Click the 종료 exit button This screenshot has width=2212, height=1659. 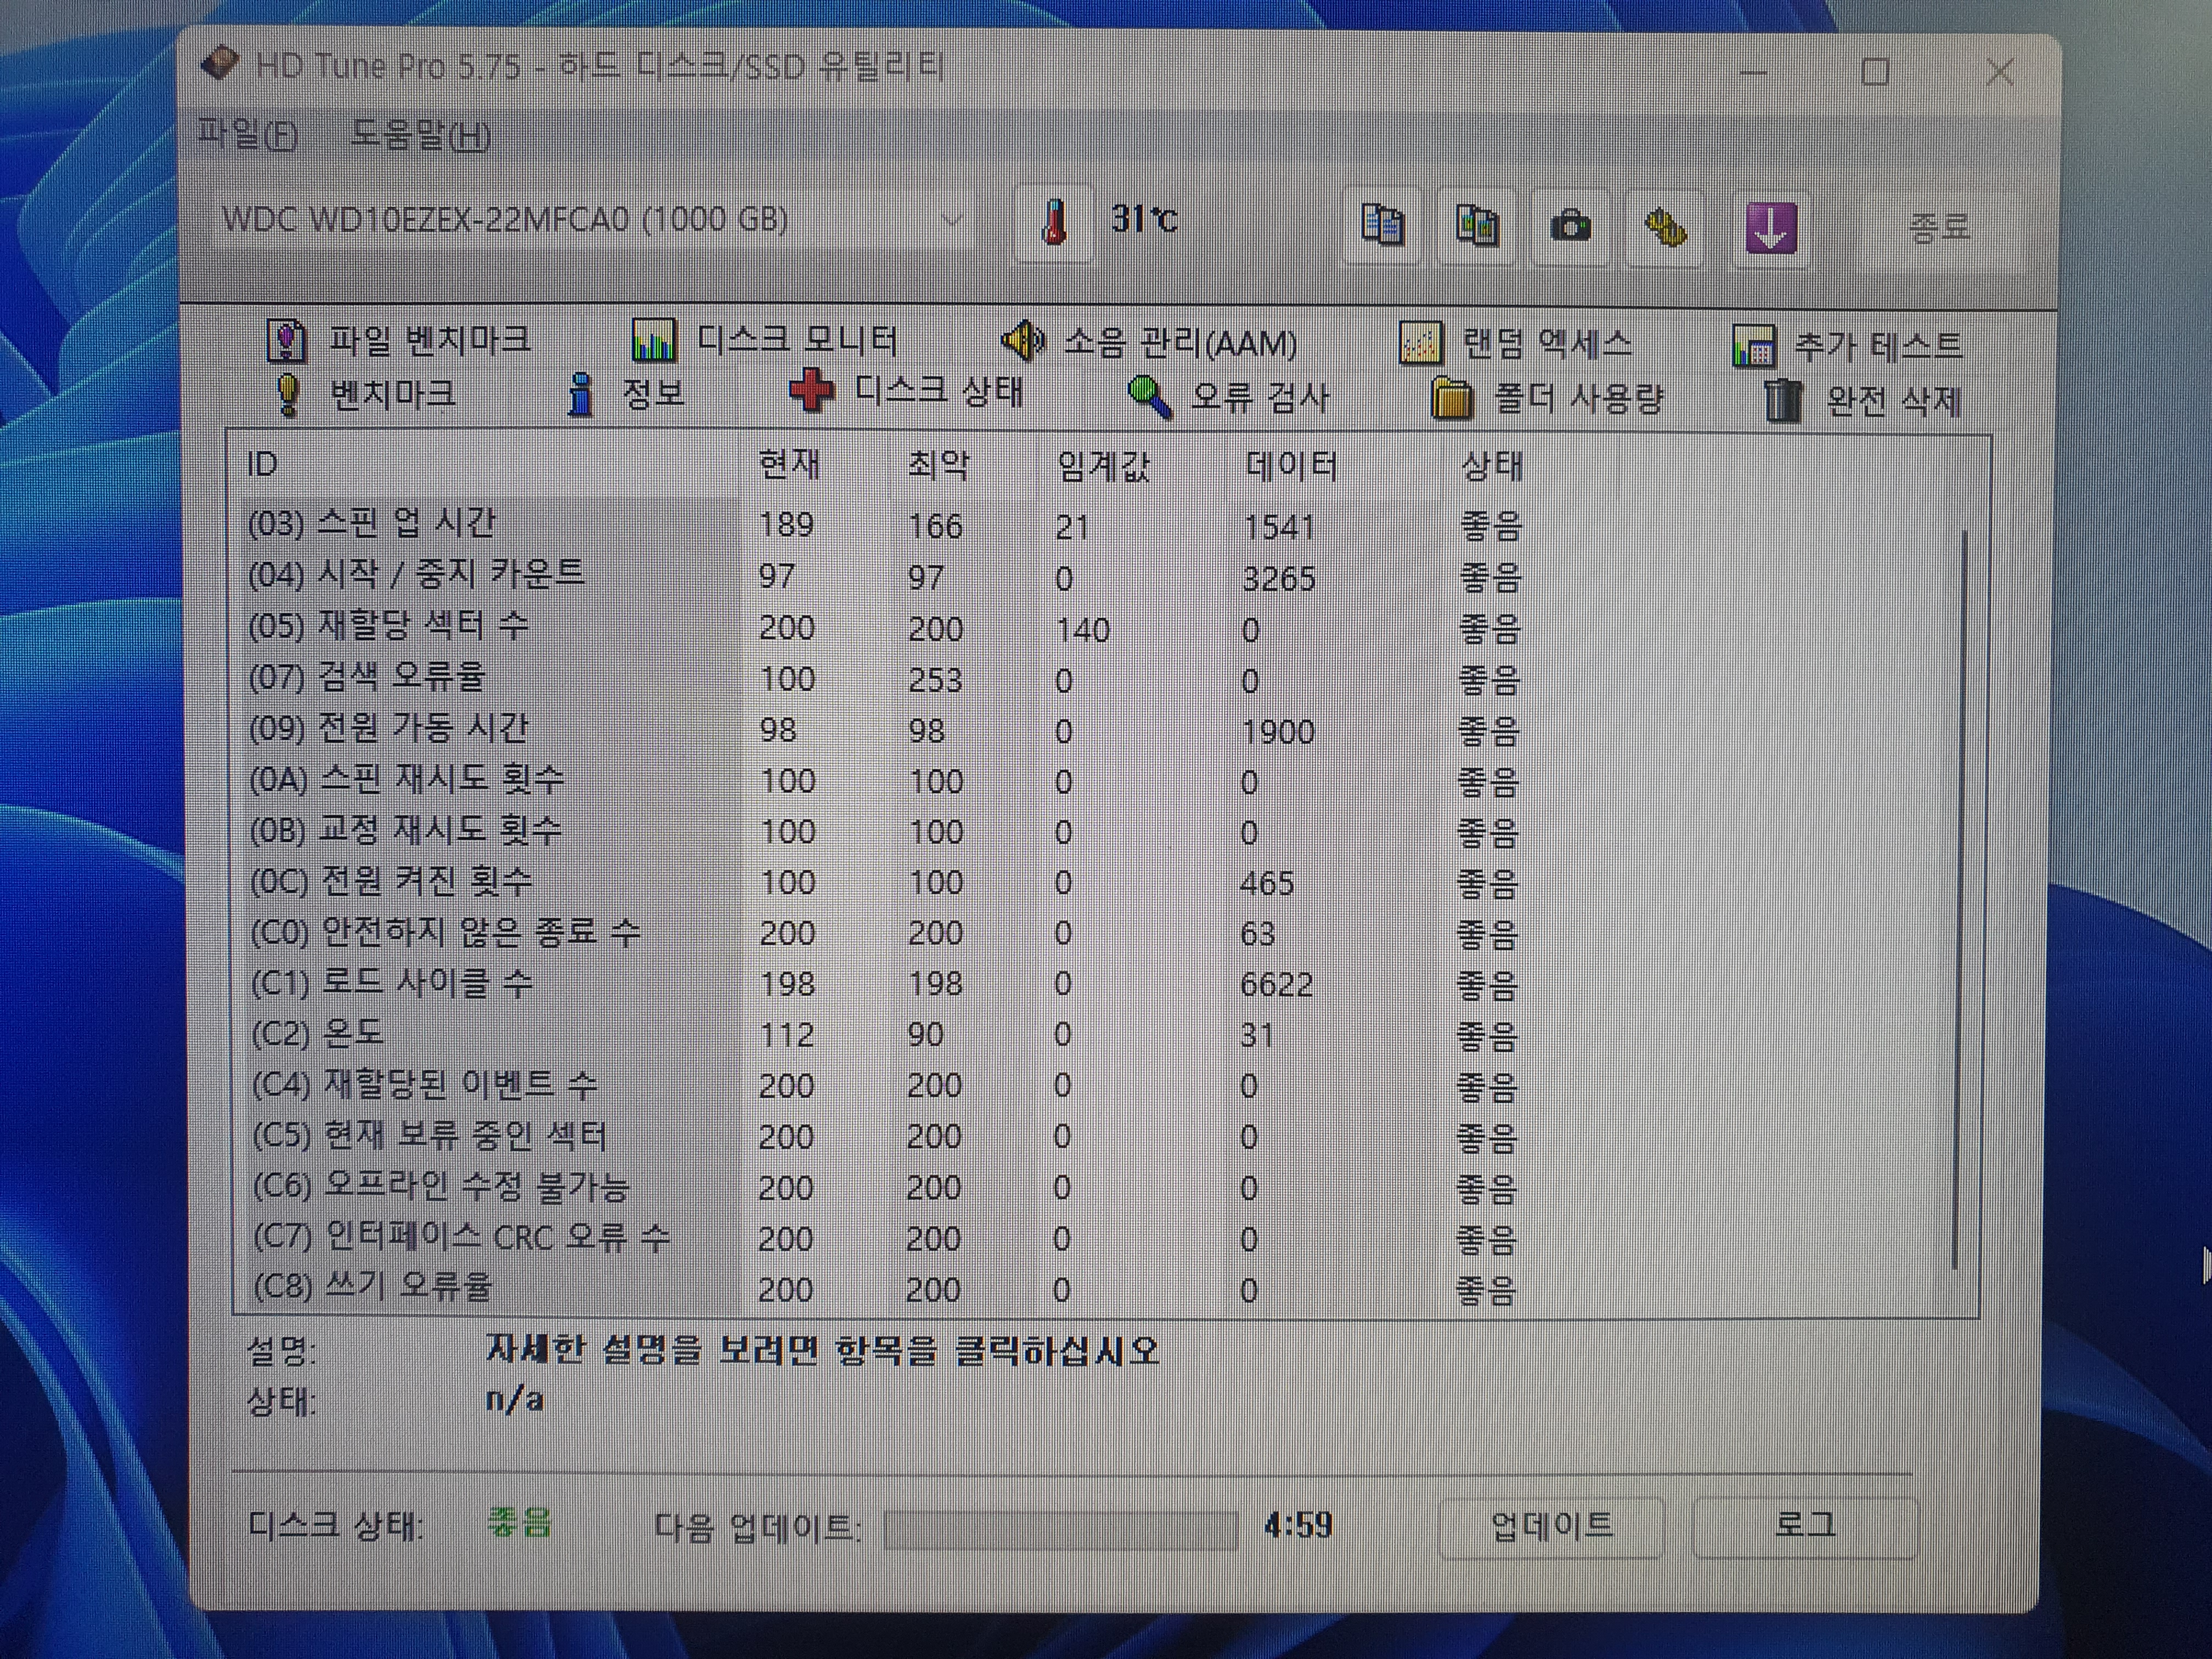click(x=1939, y=227)
